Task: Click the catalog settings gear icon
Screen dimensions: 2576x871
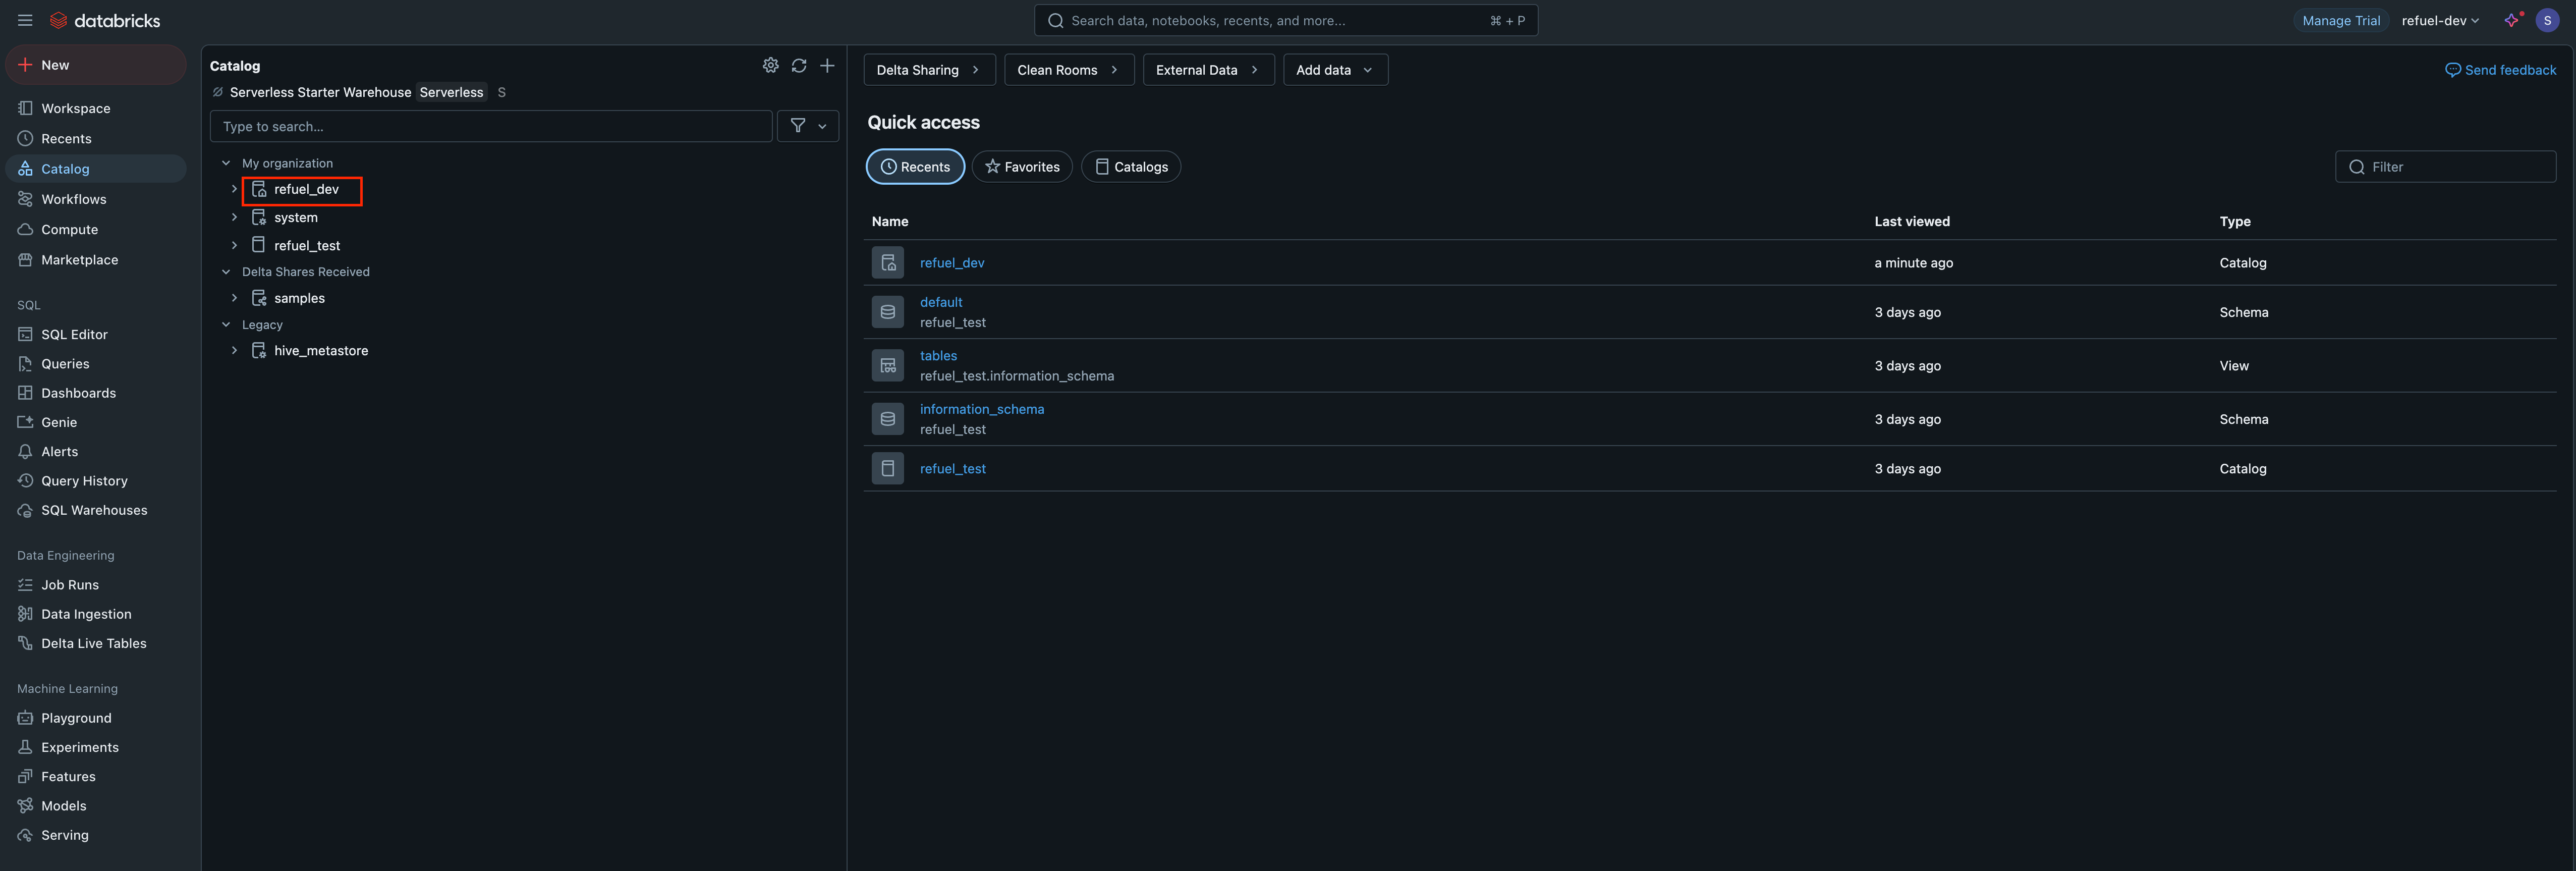Action: (770, 65)
